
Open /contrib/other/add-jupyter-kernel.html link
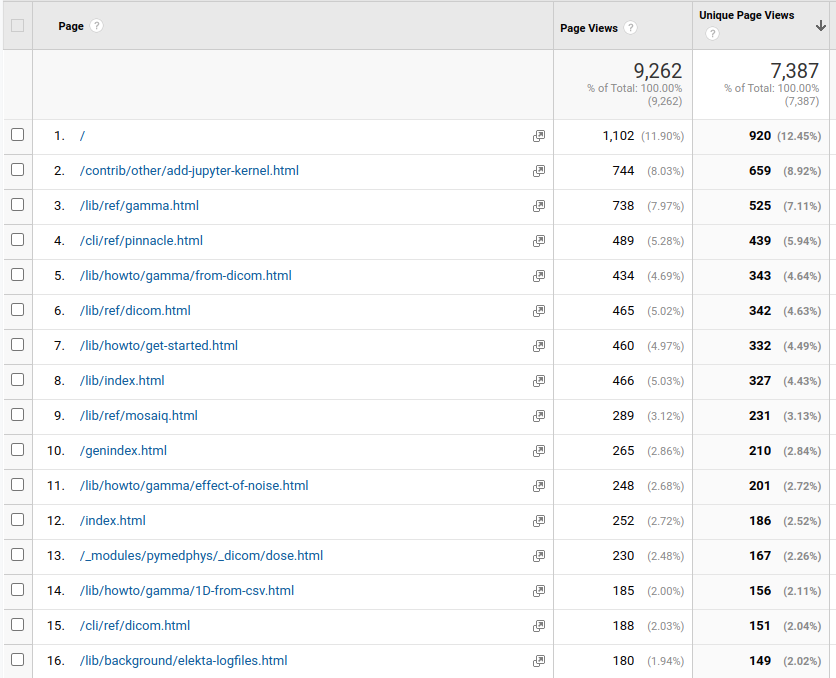[x=189, y=171]
